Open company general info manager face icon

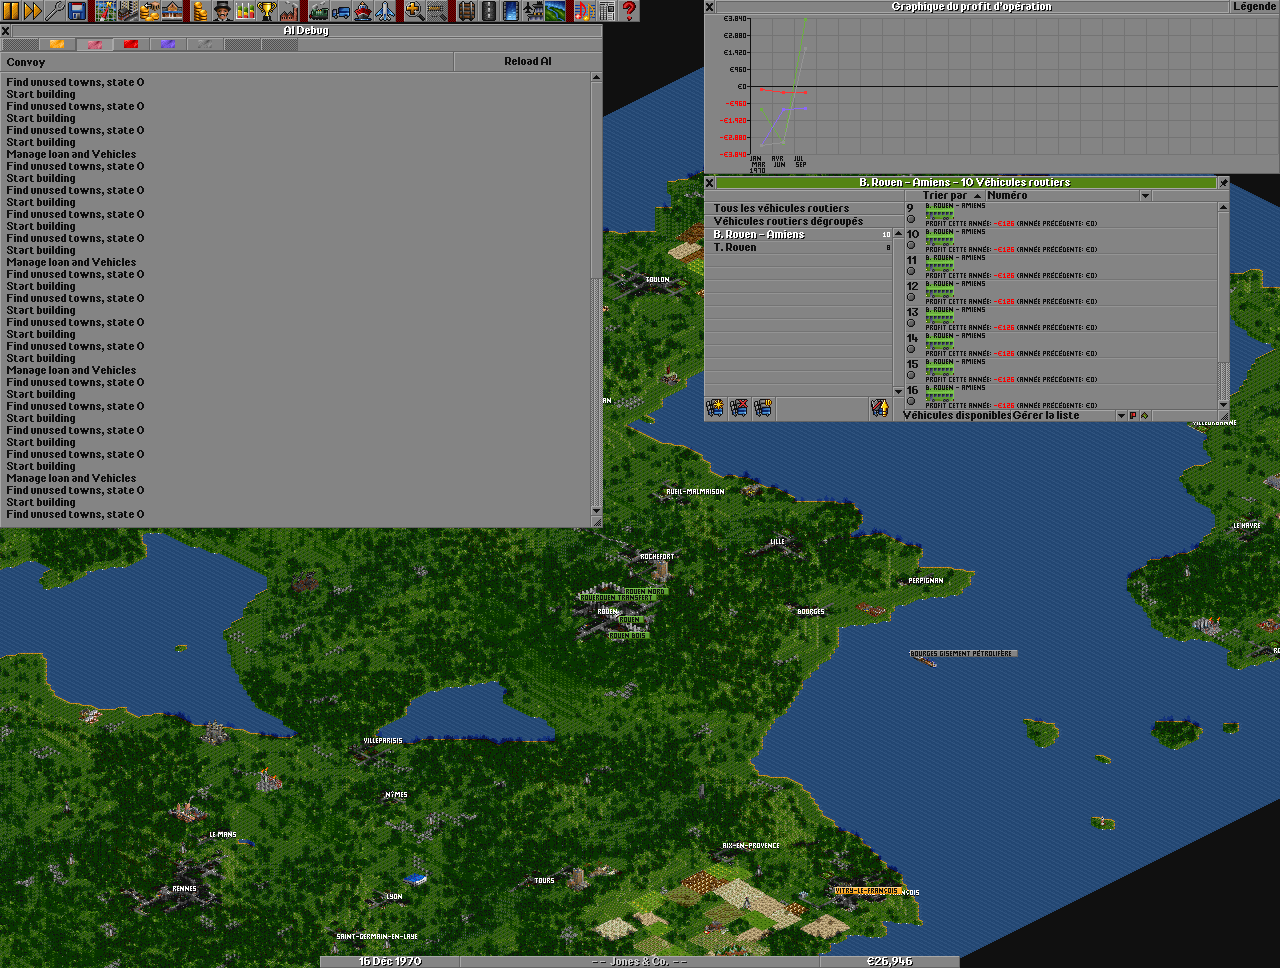point(222,11)
